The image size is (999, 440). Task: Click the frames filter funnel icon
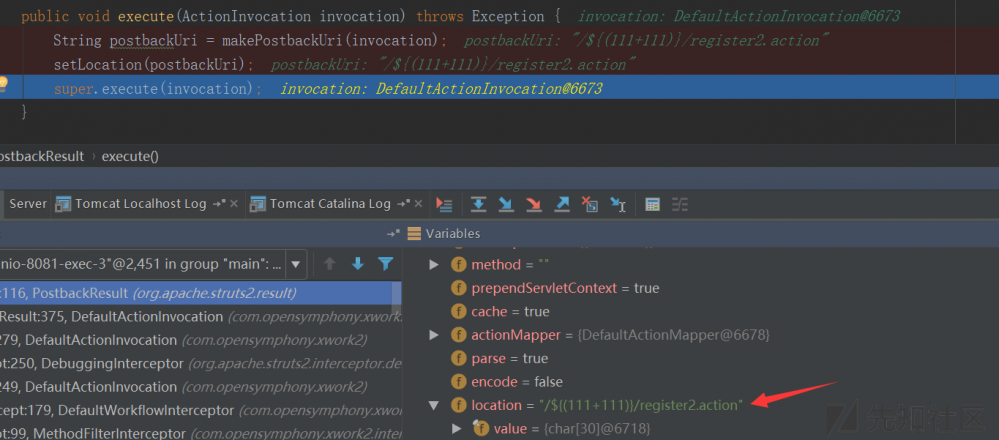pos(385,264)
